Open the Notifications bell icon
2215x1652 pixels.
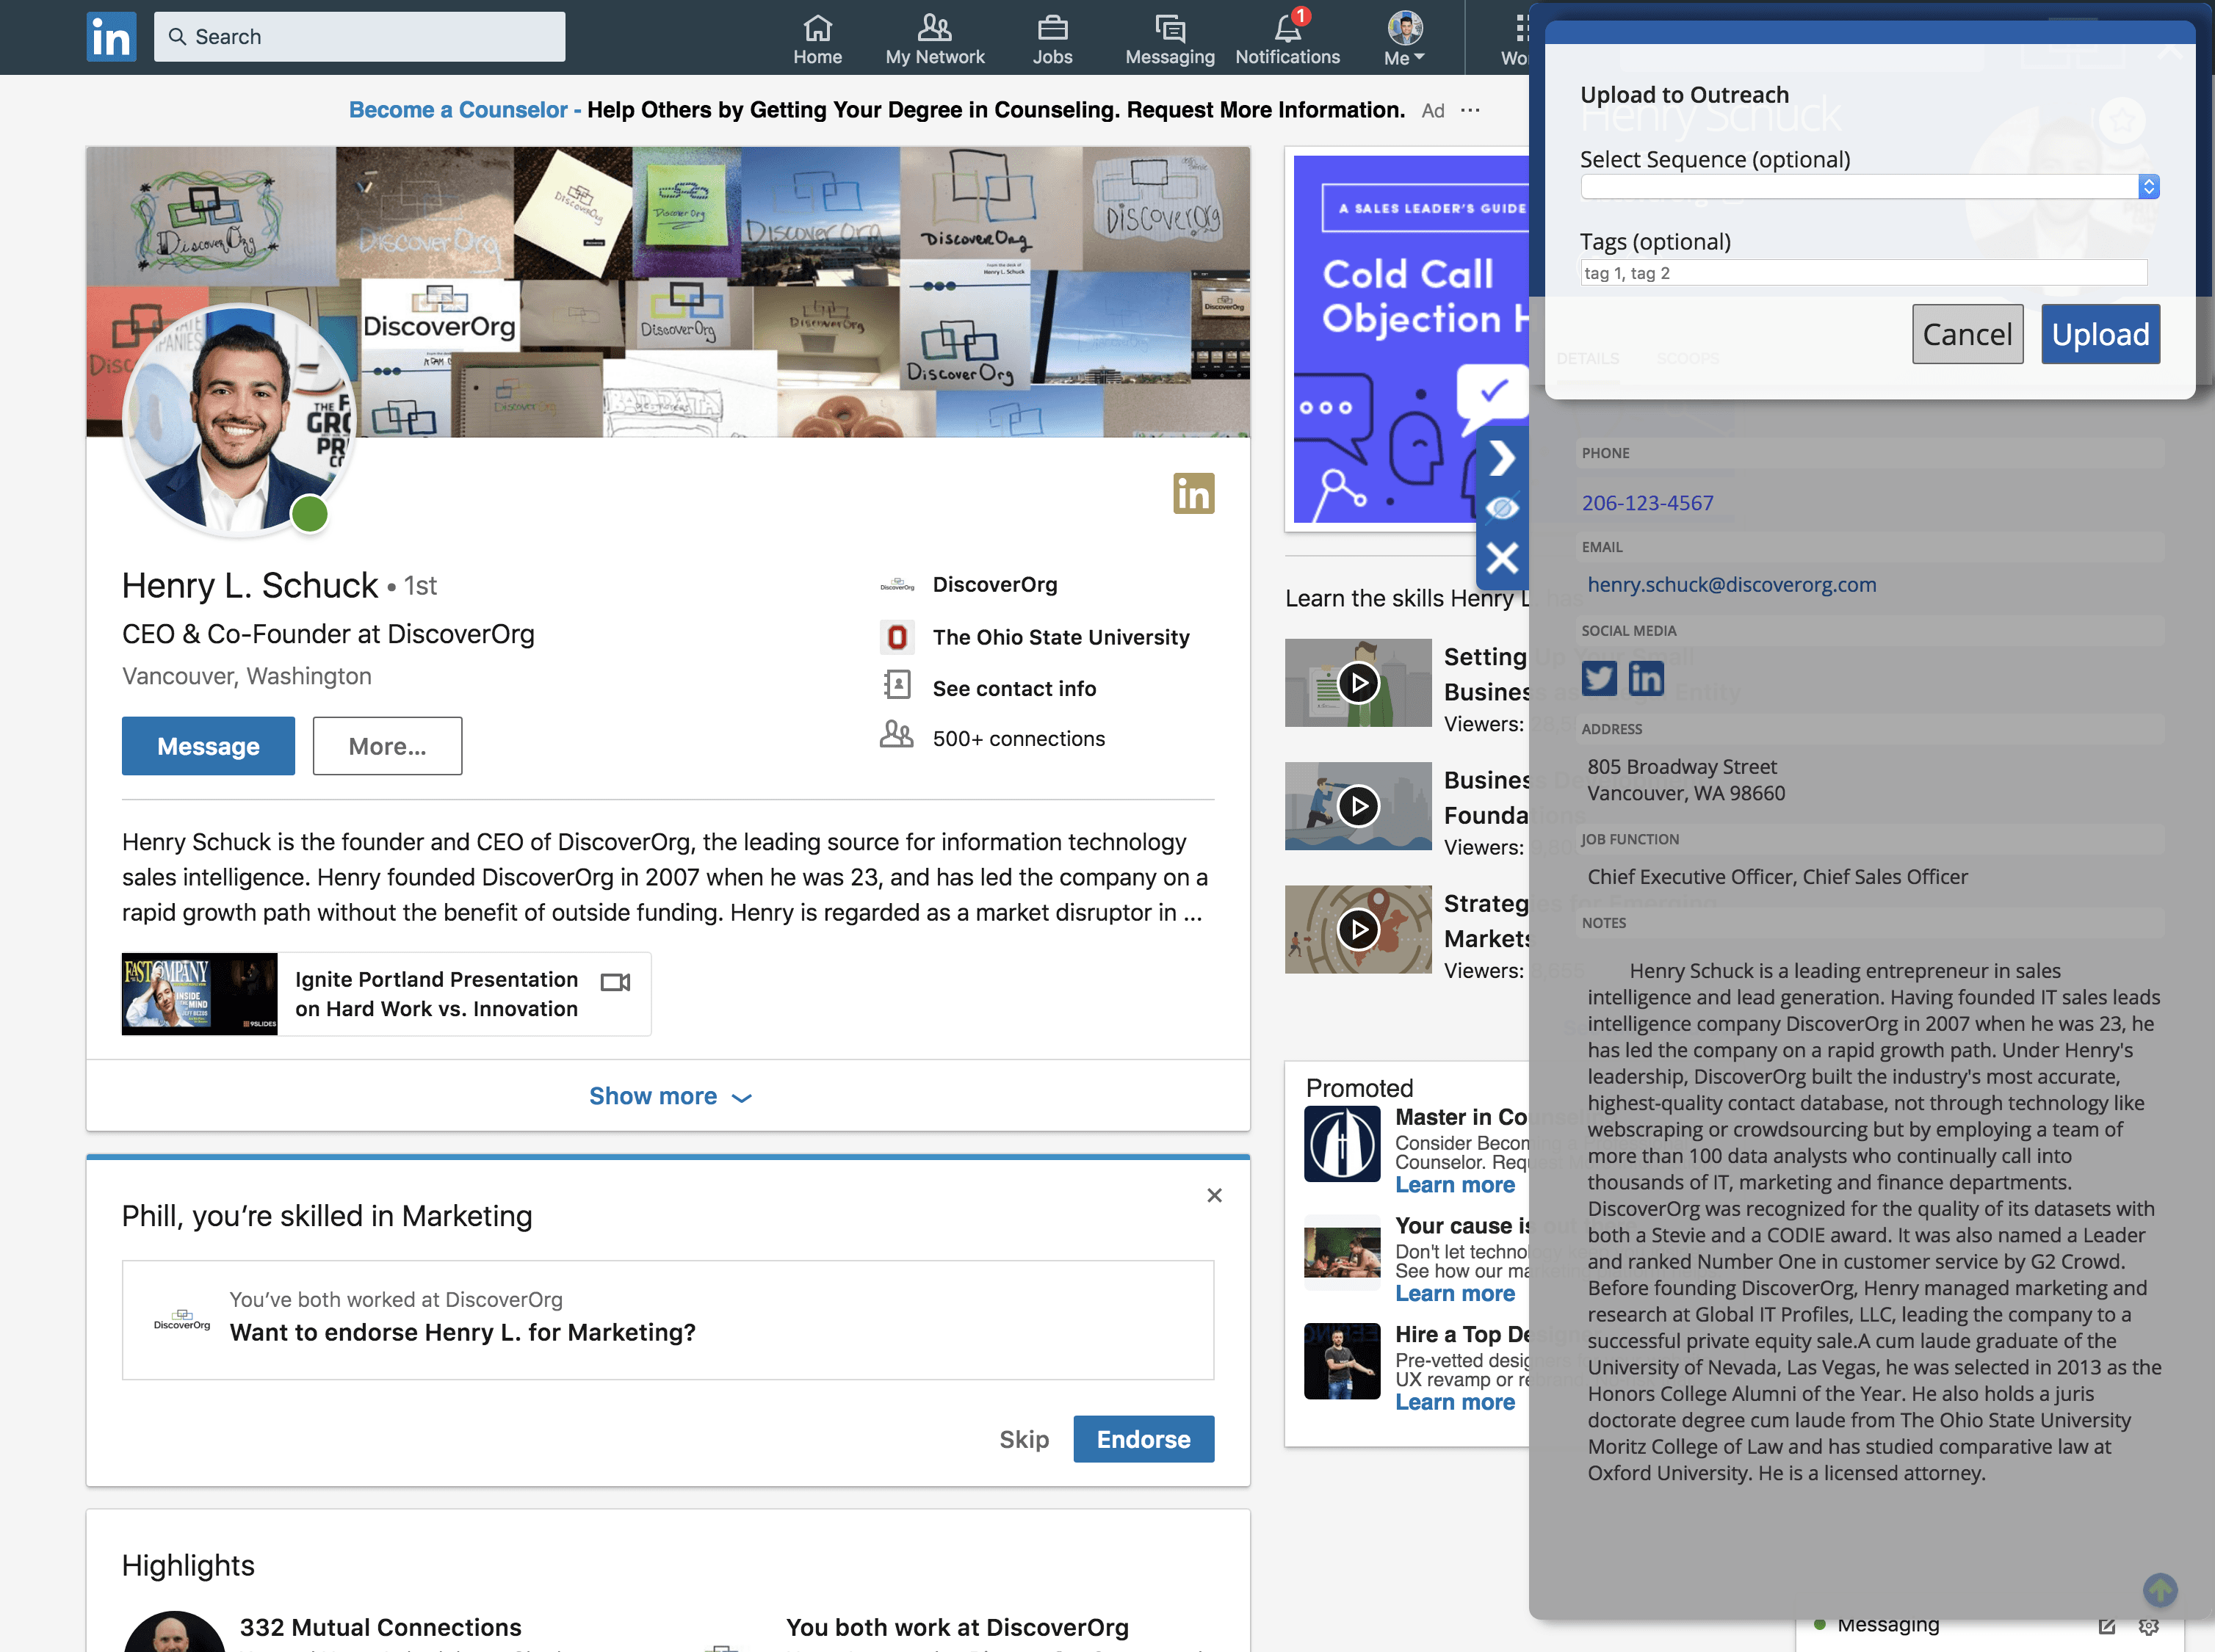click(1287, 30)
